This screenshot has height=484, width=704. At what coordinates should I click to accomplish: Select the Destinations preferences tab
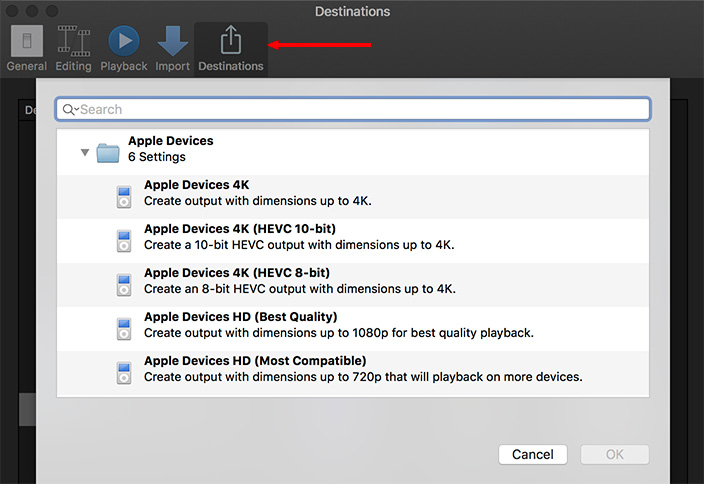coord(231,48)
